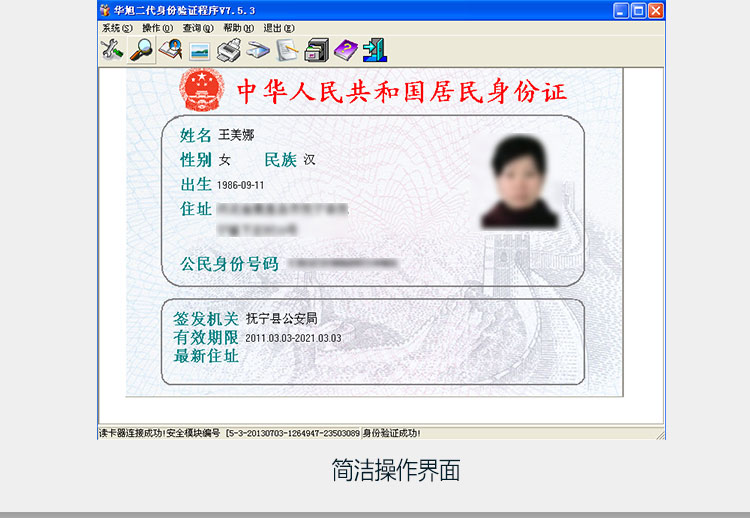Click the scanner icon in toolbar
Image resolution: width=750 pixels, height=518 pixels.
click(258, 50)
